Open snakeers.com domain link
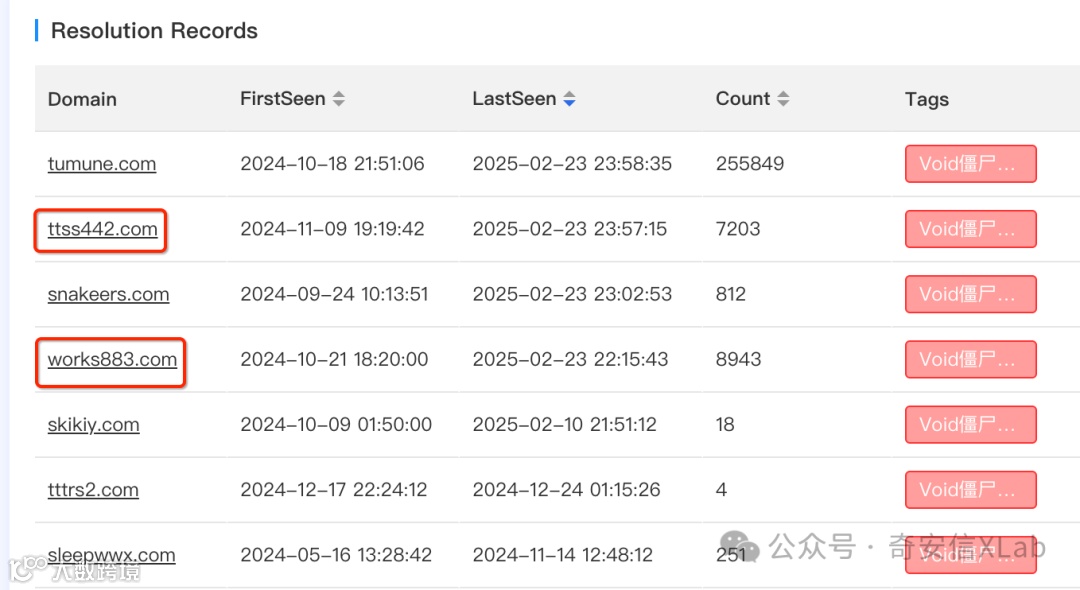Image resolution: width=1080 pixels, height=590 pixels. pyautogui.click(x=108, y=294)
